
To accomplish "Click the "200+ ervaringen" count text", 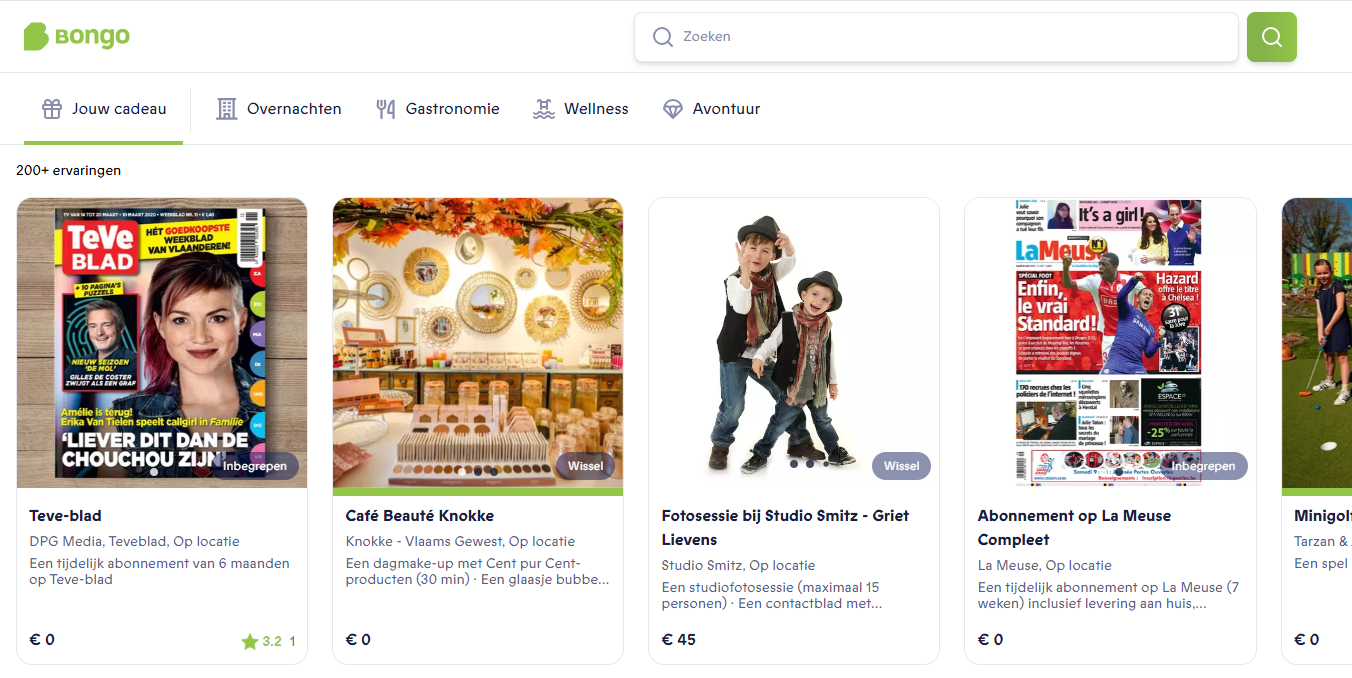I will point(69,171).
